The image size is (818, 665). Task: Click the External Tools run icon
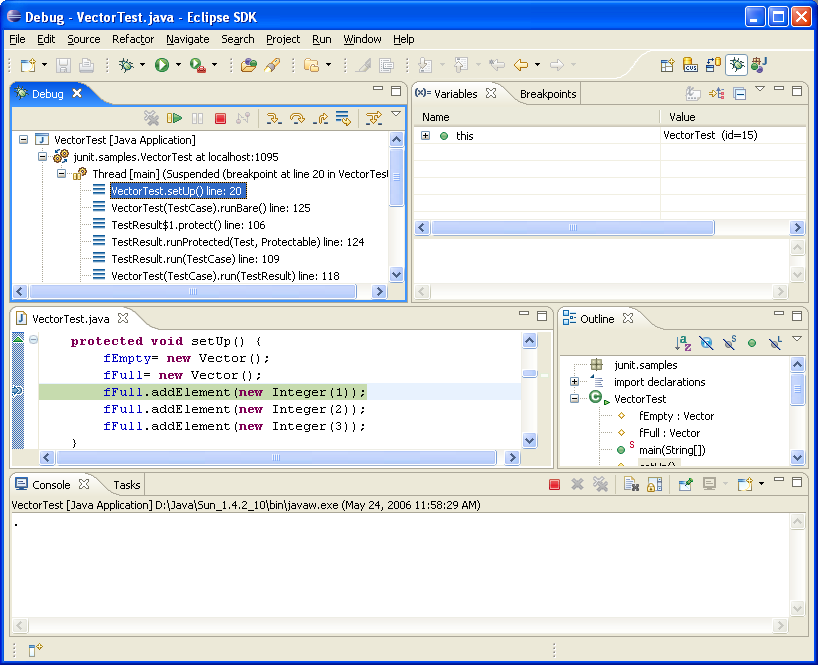[198, 65]
